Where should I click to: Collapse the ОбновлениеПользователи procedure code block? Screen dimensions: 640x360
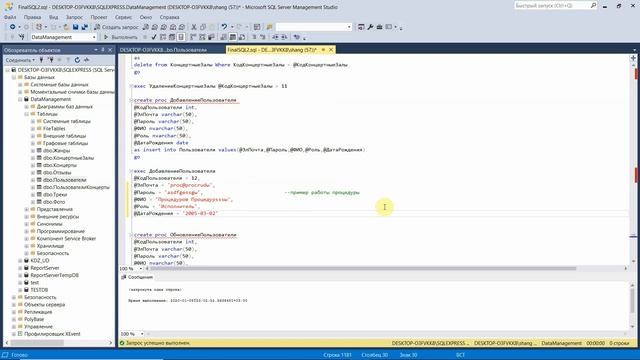(x=131, y=235)
